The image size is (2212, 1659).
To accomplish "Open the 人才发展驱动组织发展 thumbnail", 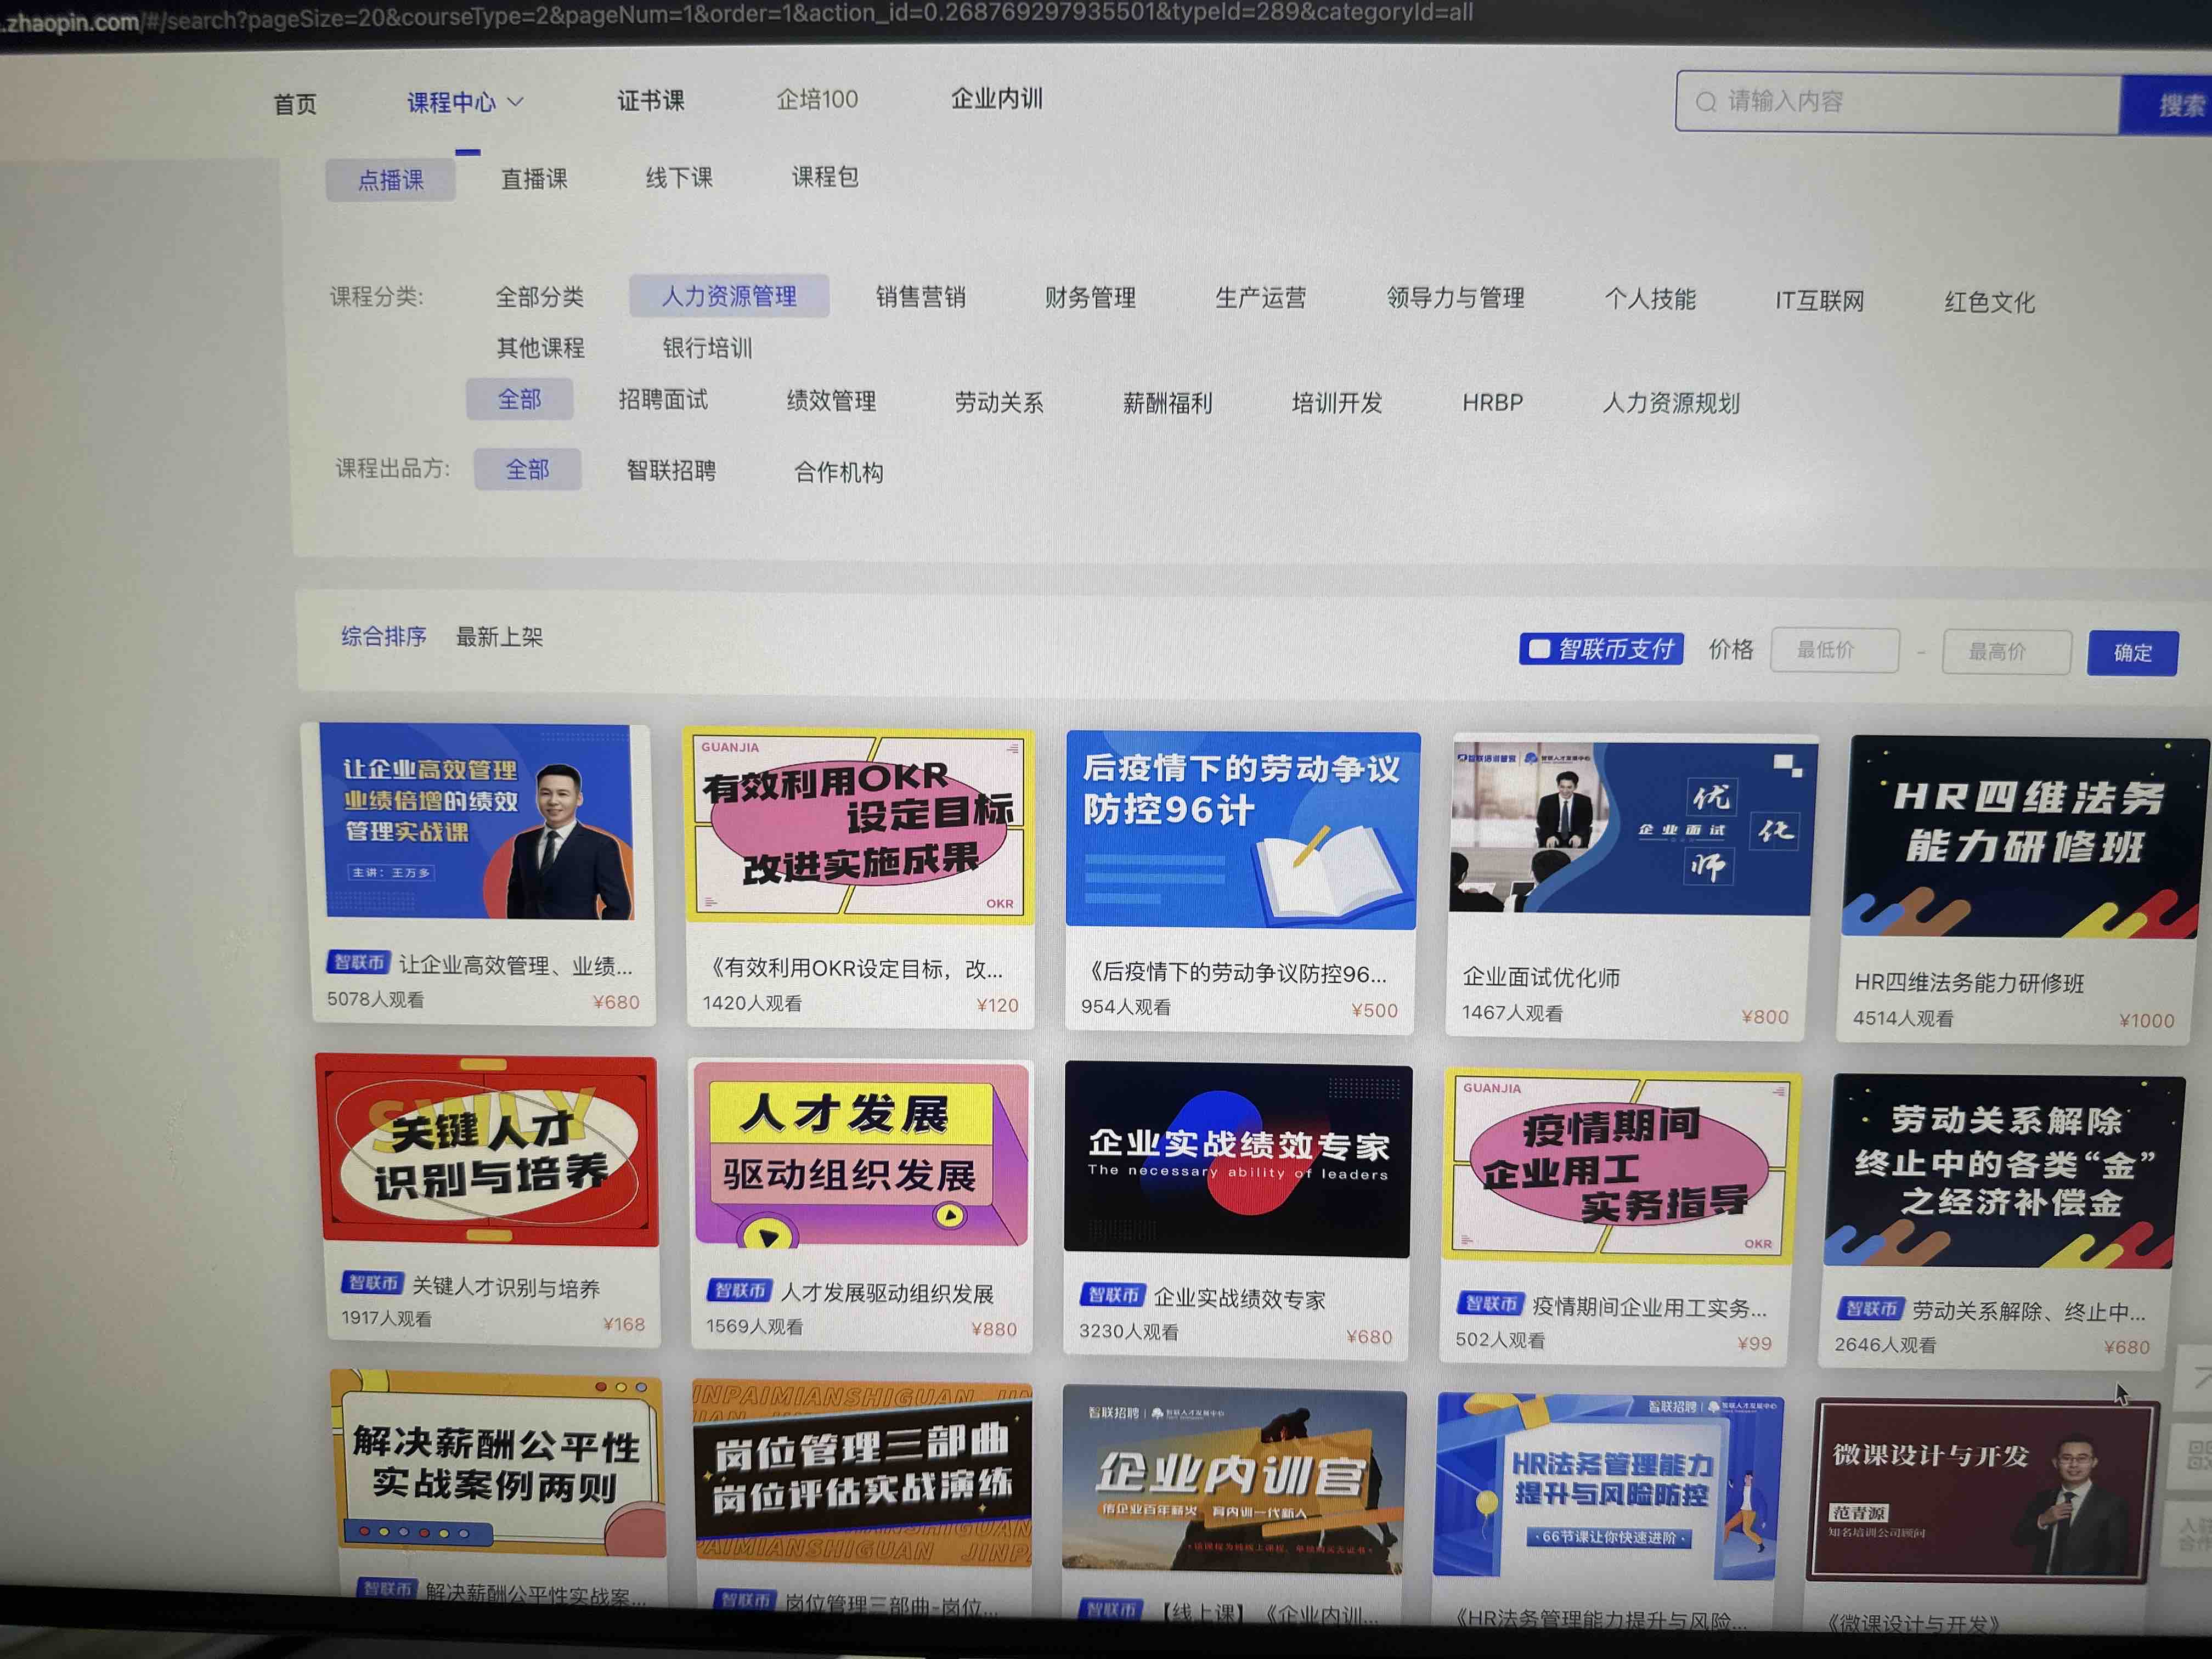I will (860, 1155).
